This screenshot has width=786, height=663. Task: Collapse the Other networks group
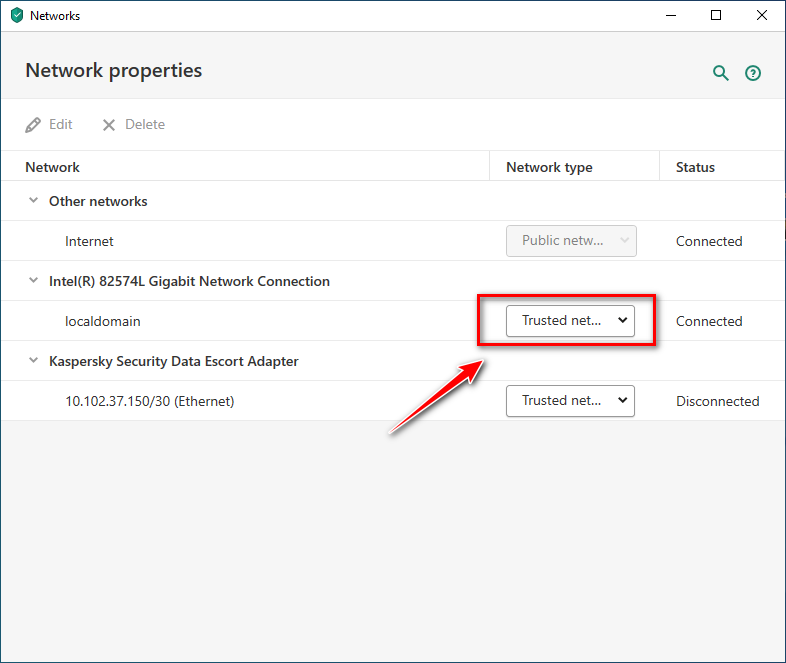[34, 201]
